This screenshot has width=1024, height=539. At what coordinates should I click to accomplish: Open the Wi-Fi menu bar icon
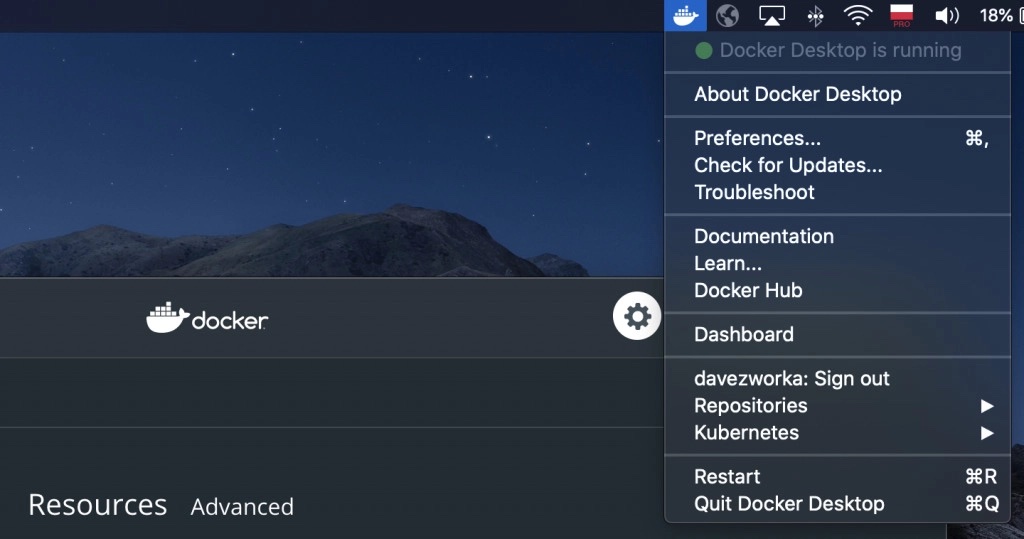pos(858,15)
